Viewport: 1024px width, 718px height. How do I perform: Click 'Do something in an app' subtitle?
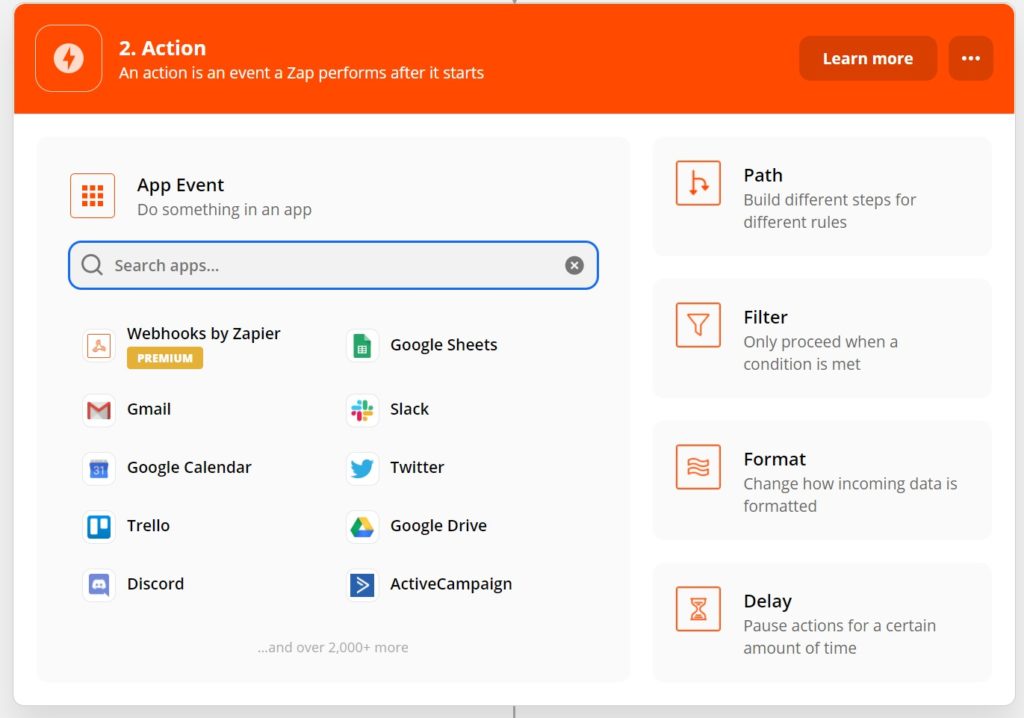click(224, 210)
